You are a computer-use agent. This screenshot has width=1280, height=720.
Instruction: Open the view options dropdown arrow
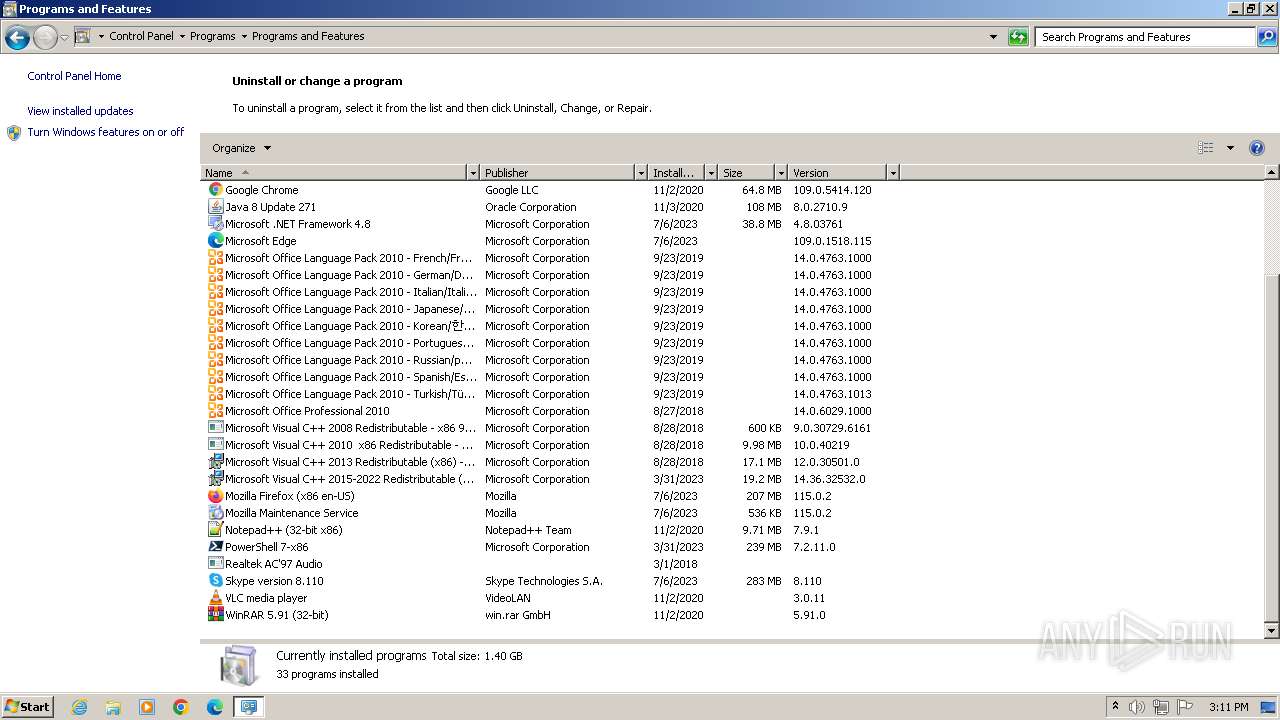(1230, 148)
